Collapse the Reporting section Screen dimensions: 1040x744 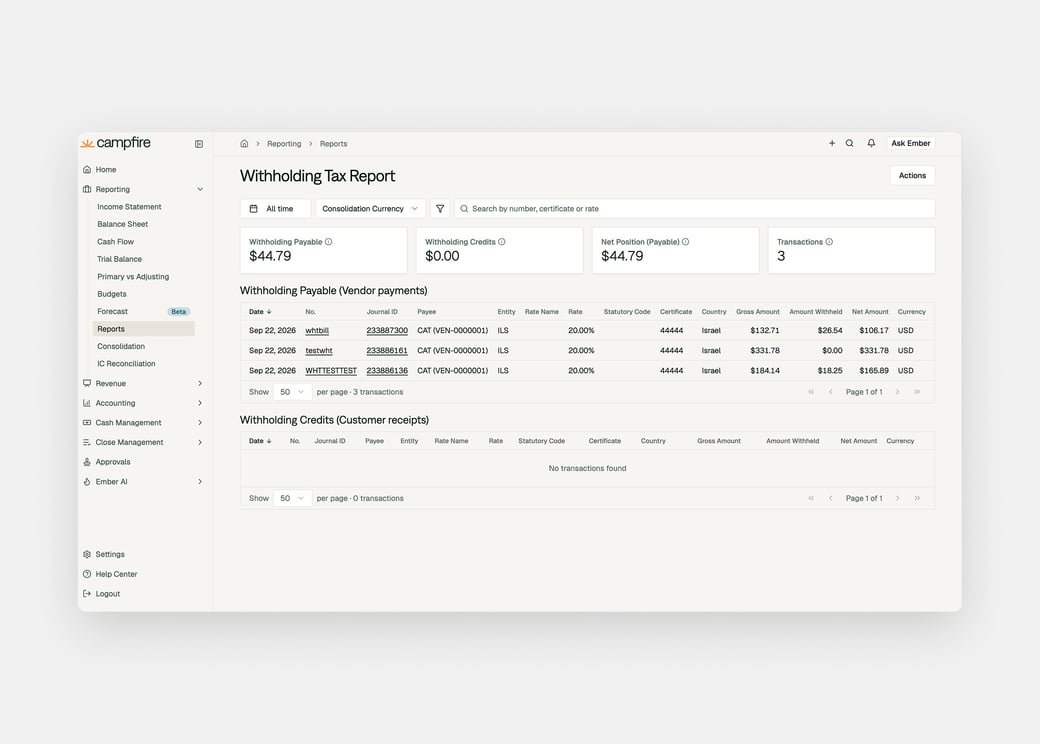[200, 189]
